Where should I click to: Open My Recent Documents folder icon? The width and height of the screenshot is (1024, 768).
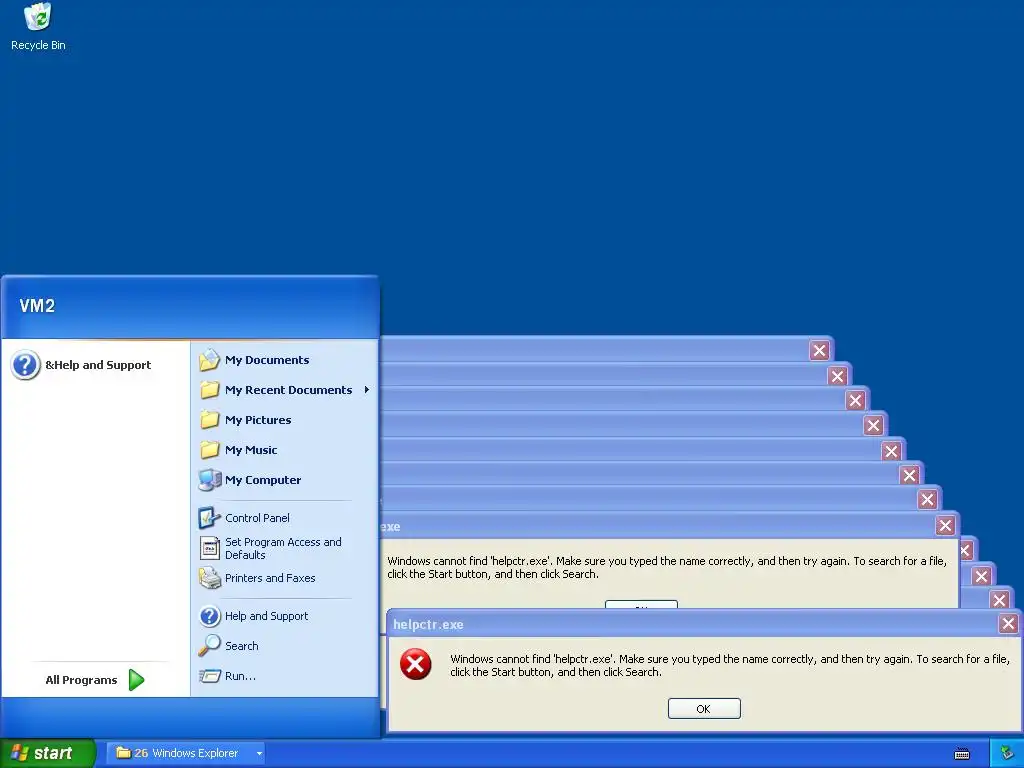pos(210,390)
